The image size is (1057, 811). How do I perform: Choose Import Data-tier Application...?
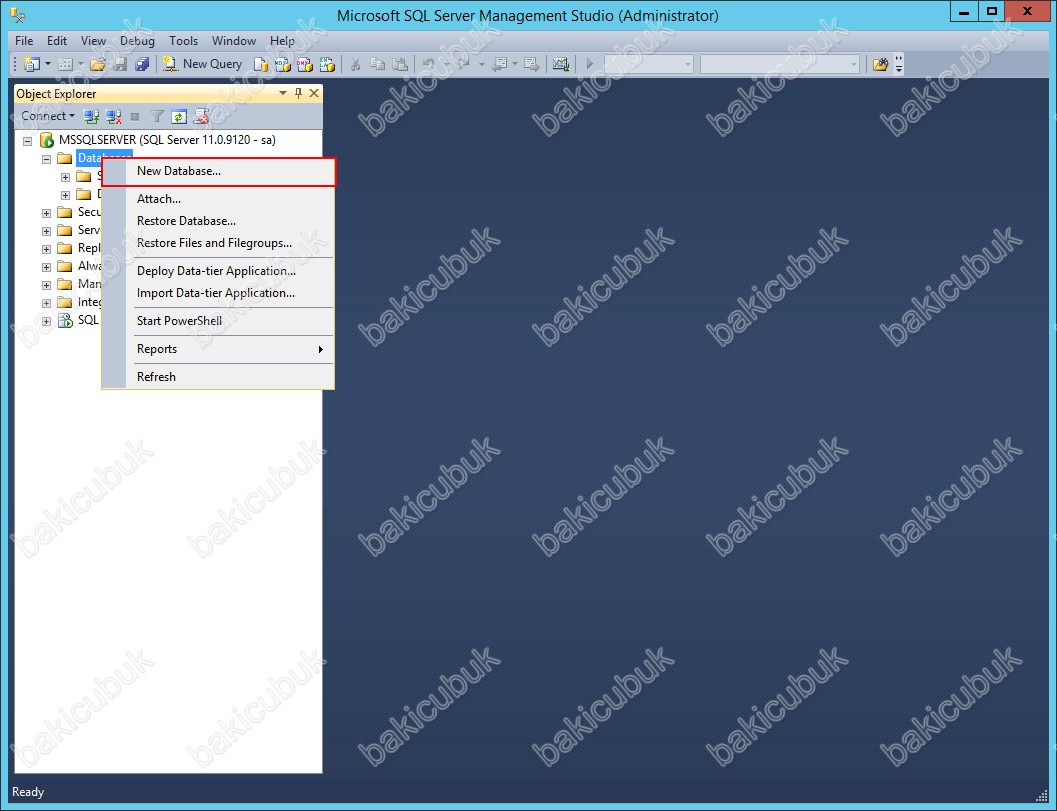click(218, 293)
